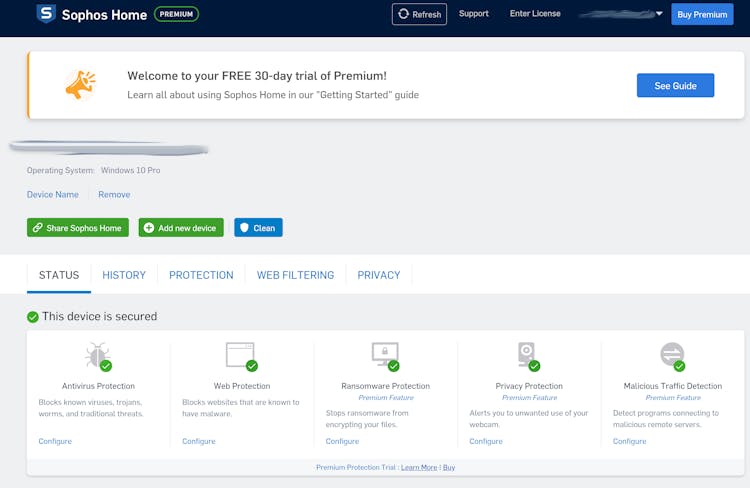750x488 pixels.
Task: Click the Buy link in trial footer
Action: point(449,467)
